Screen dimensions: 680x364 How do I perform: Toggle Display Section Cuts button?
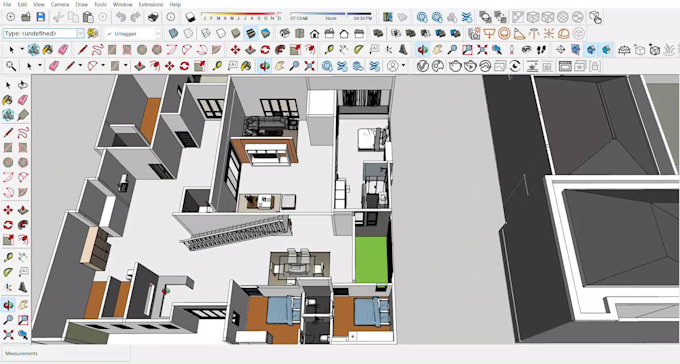tap(591, 50)
